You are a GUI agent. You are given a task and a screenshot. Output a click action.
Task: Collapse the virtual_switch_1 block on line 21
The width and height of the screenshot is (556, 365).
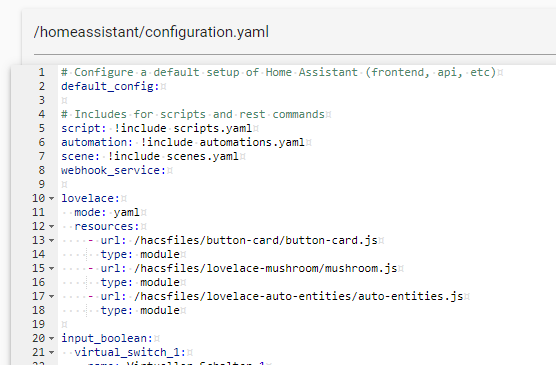click(x=52, y=353)
